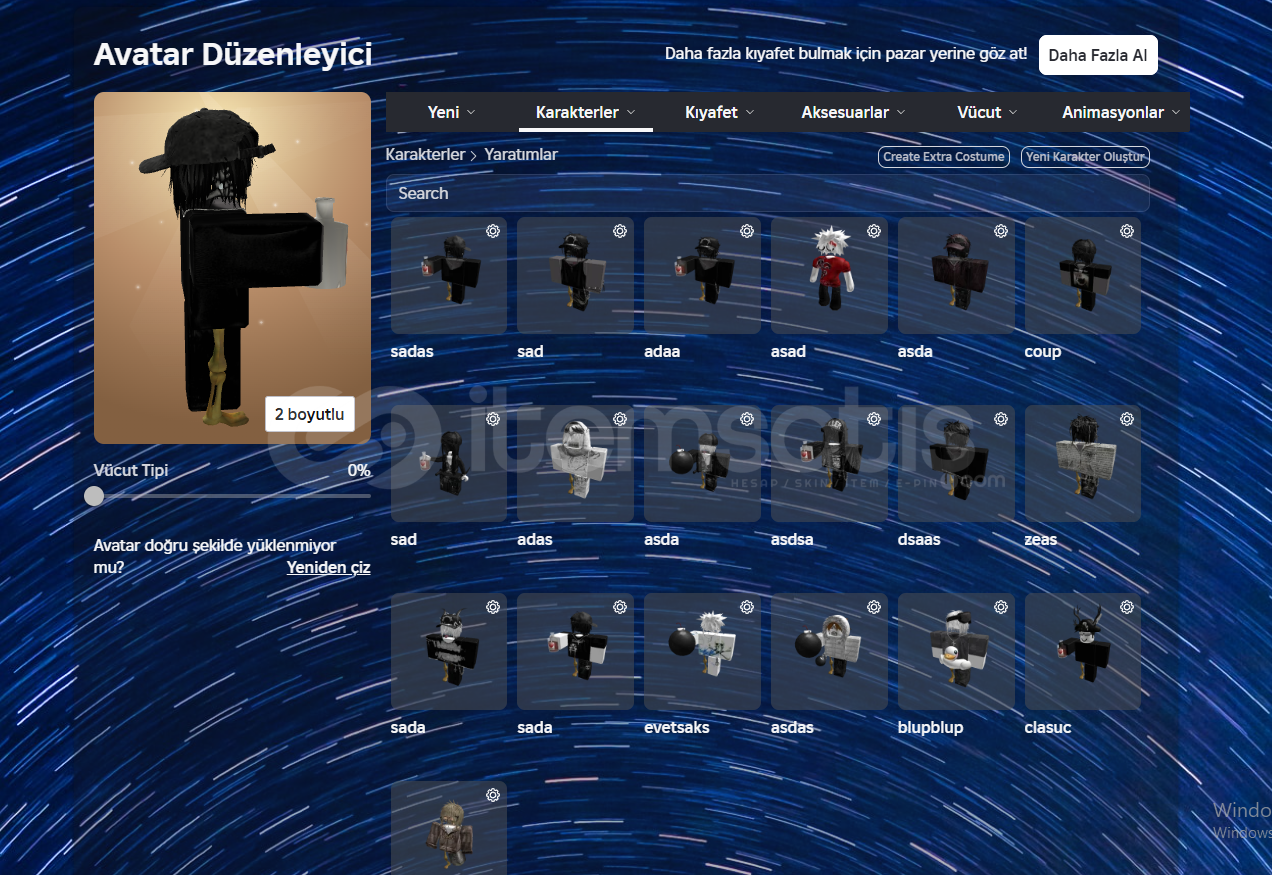Click the gear icon on asdsa costume

pos(874,419)
